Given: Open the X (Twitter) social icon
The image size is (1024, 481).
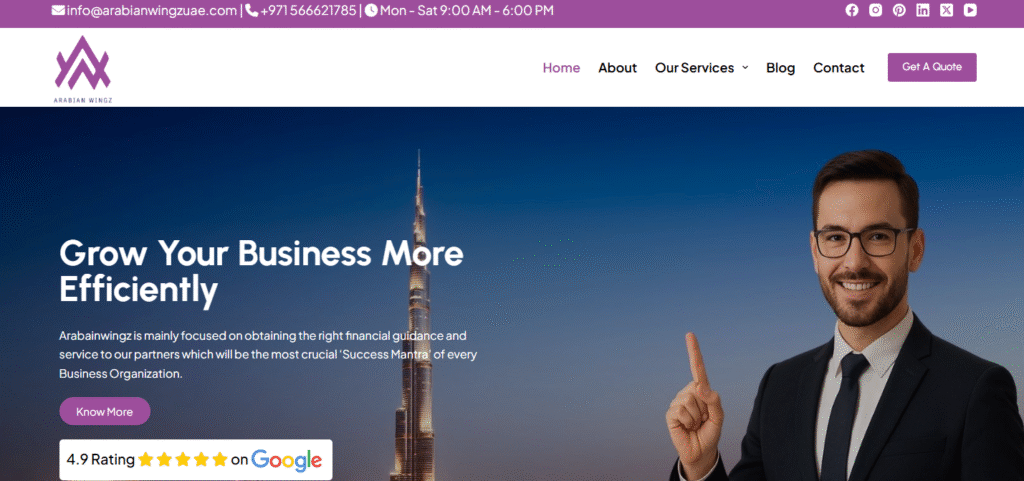Looking at the screenshot, I should pos(946,10).
